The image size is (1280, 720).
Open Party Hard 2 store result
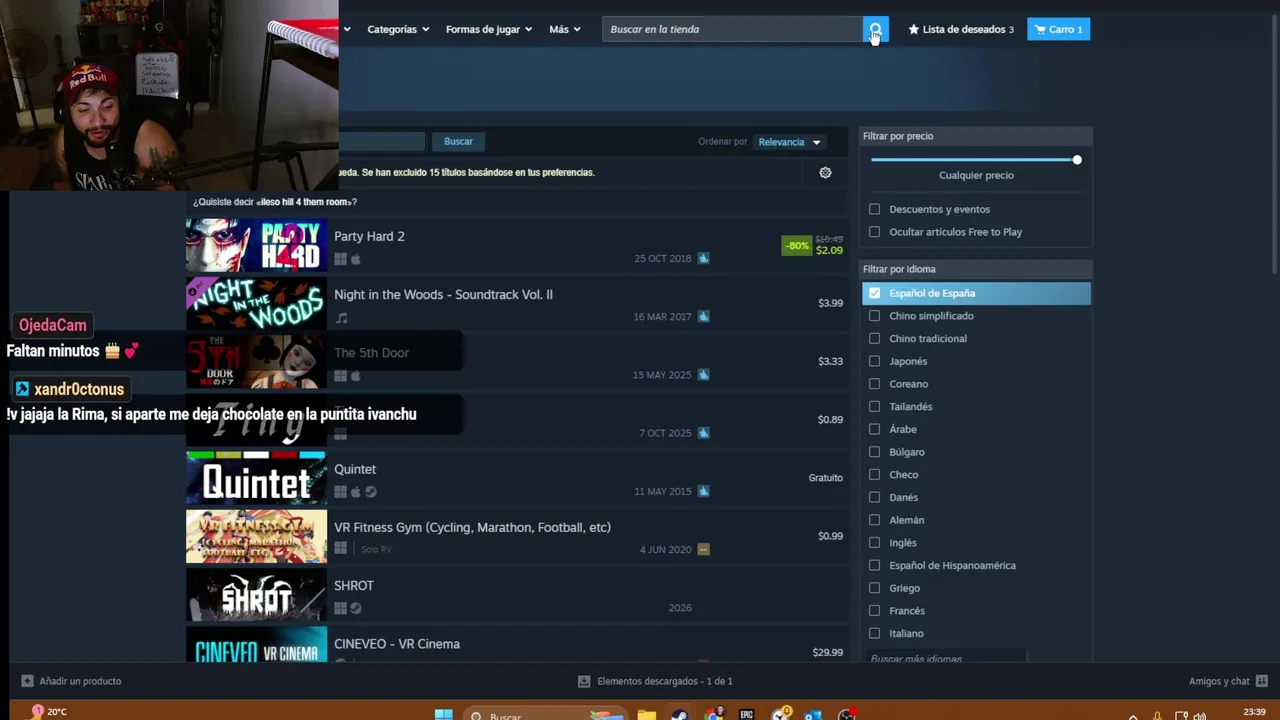(x=516, y=246)
